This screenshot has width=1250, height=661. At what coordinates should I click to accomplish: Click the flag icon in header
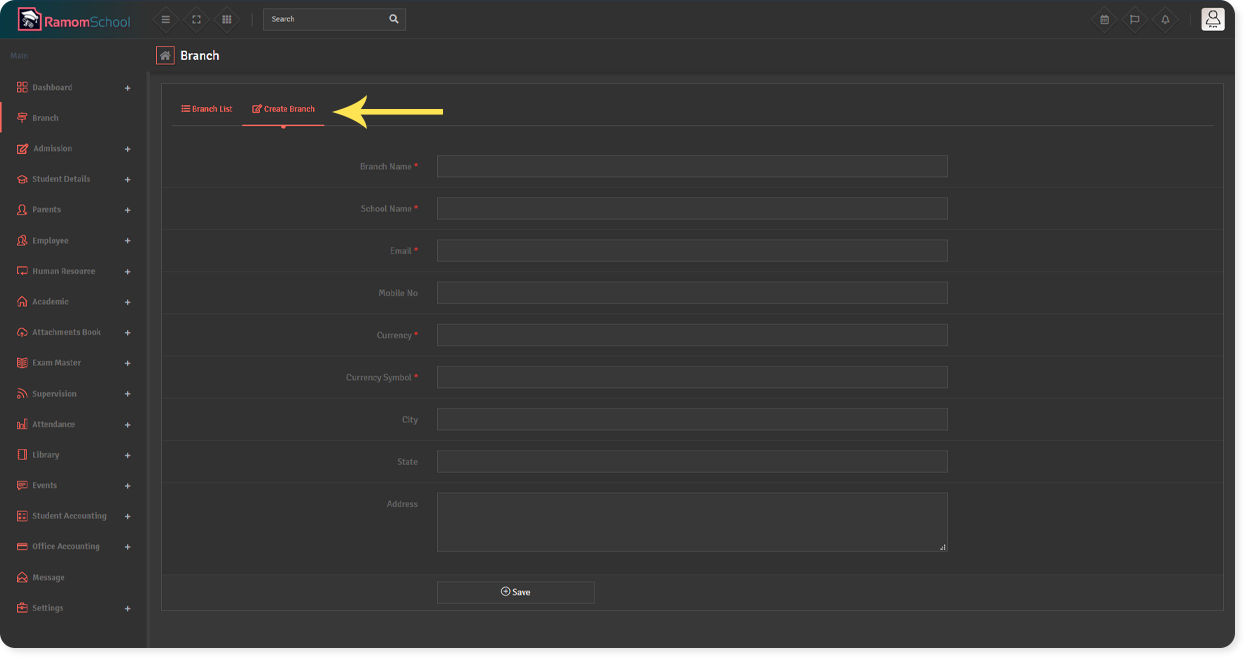tap(1134, 19)
